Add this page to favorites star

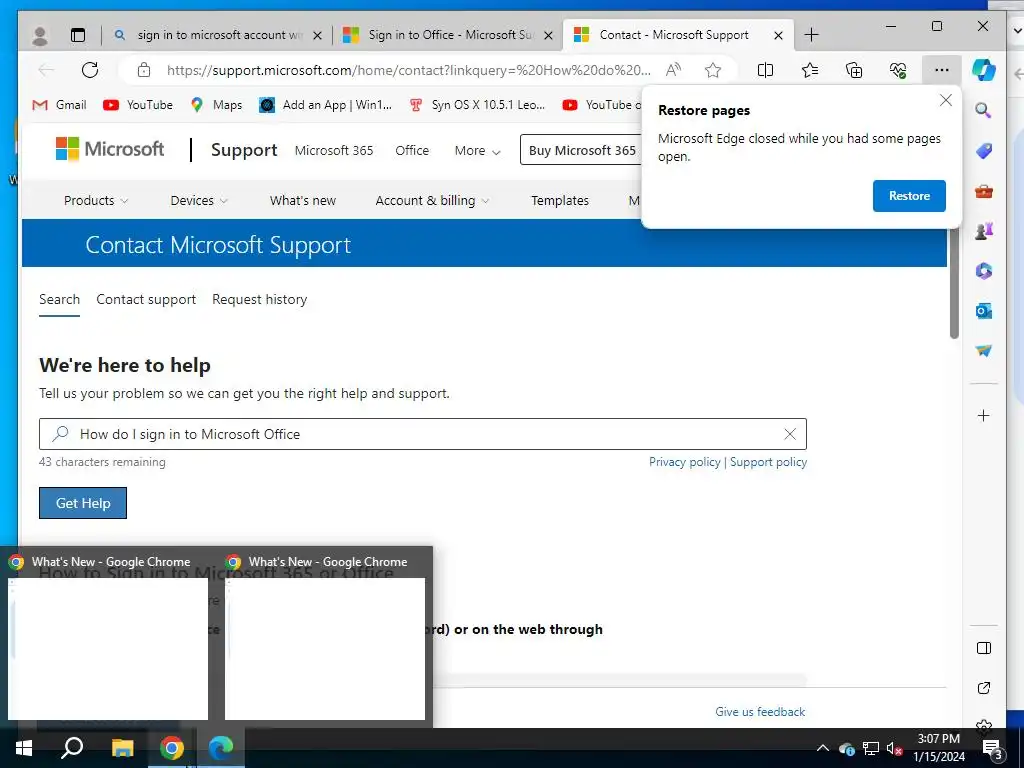pyautogui.click(x=712, y=70)
